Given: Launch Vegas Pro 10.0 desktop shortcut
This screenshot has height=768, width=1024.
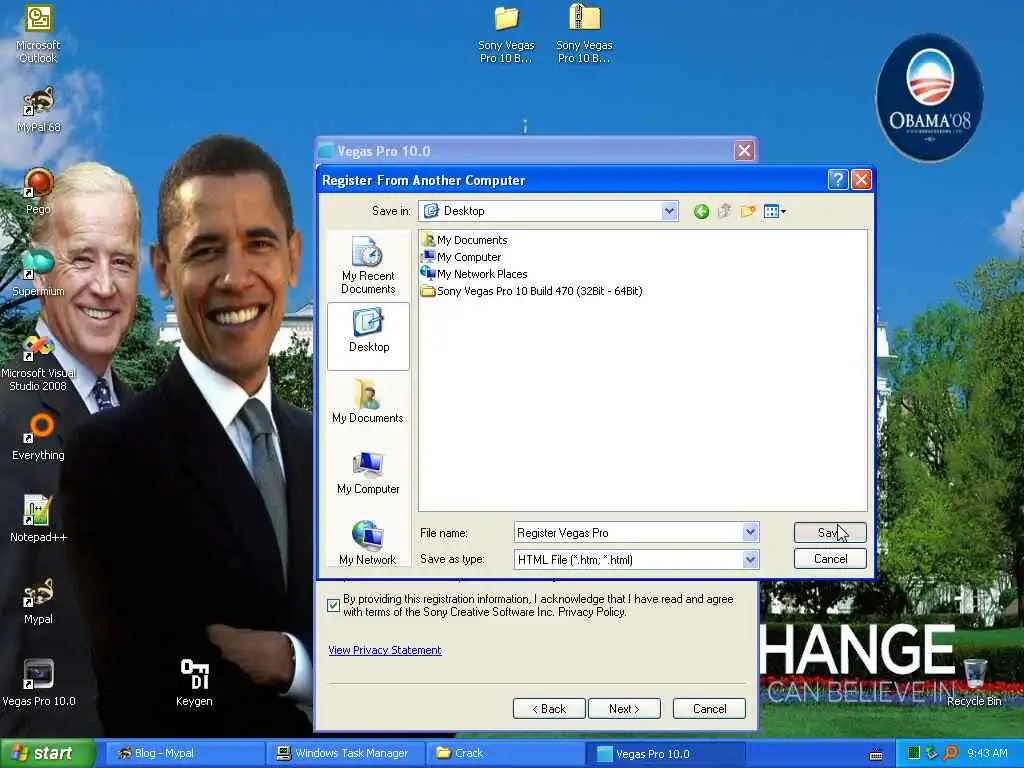Looking at the screenshot, I should (x=38, y=683).
